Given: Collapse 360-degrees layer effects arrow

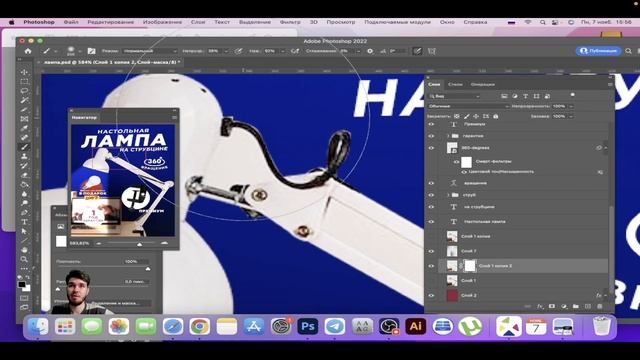Looking at the screenshot, I should 606,148.
